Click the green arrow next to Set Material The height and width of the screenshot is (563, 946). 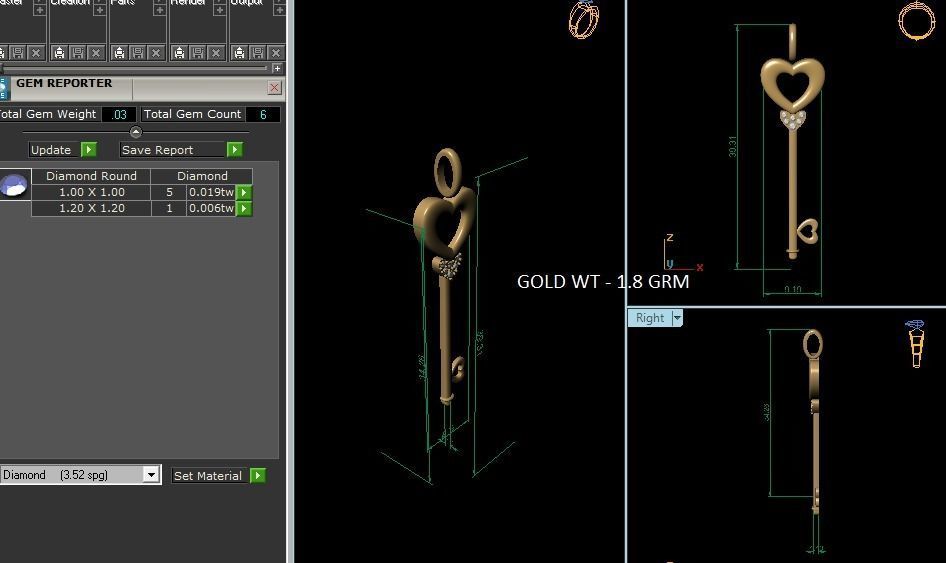point(258,476)
